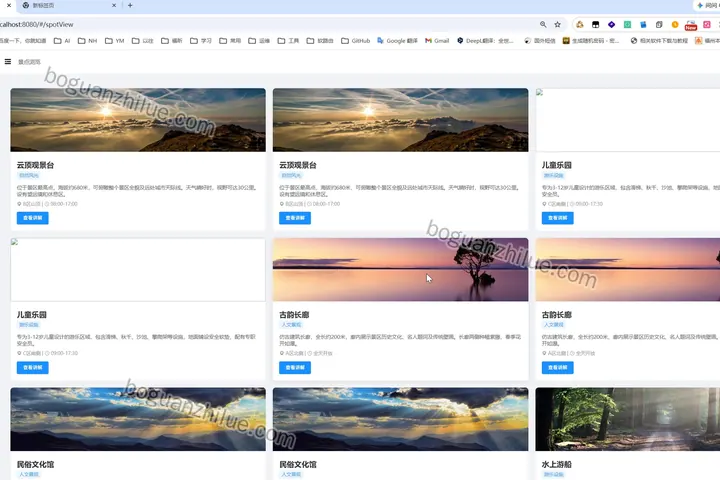Click location pin icon on left 云顶观景台 card
Screen dimensions: 720x480
pyautogui.click(x=19, y=204)
